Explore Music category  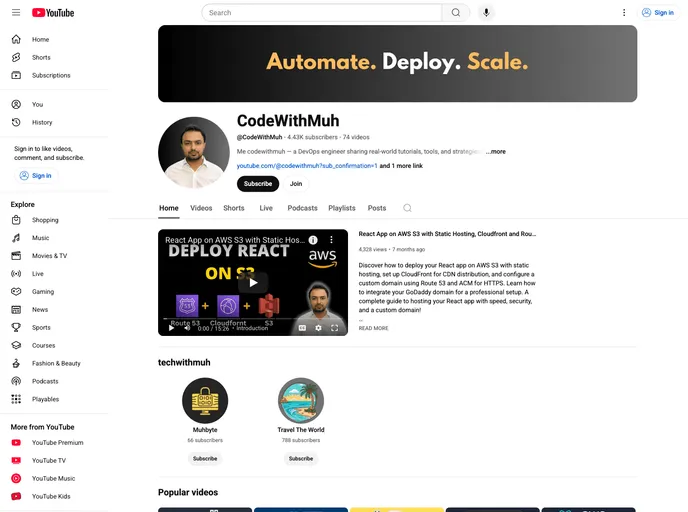[x=54, y=238]
